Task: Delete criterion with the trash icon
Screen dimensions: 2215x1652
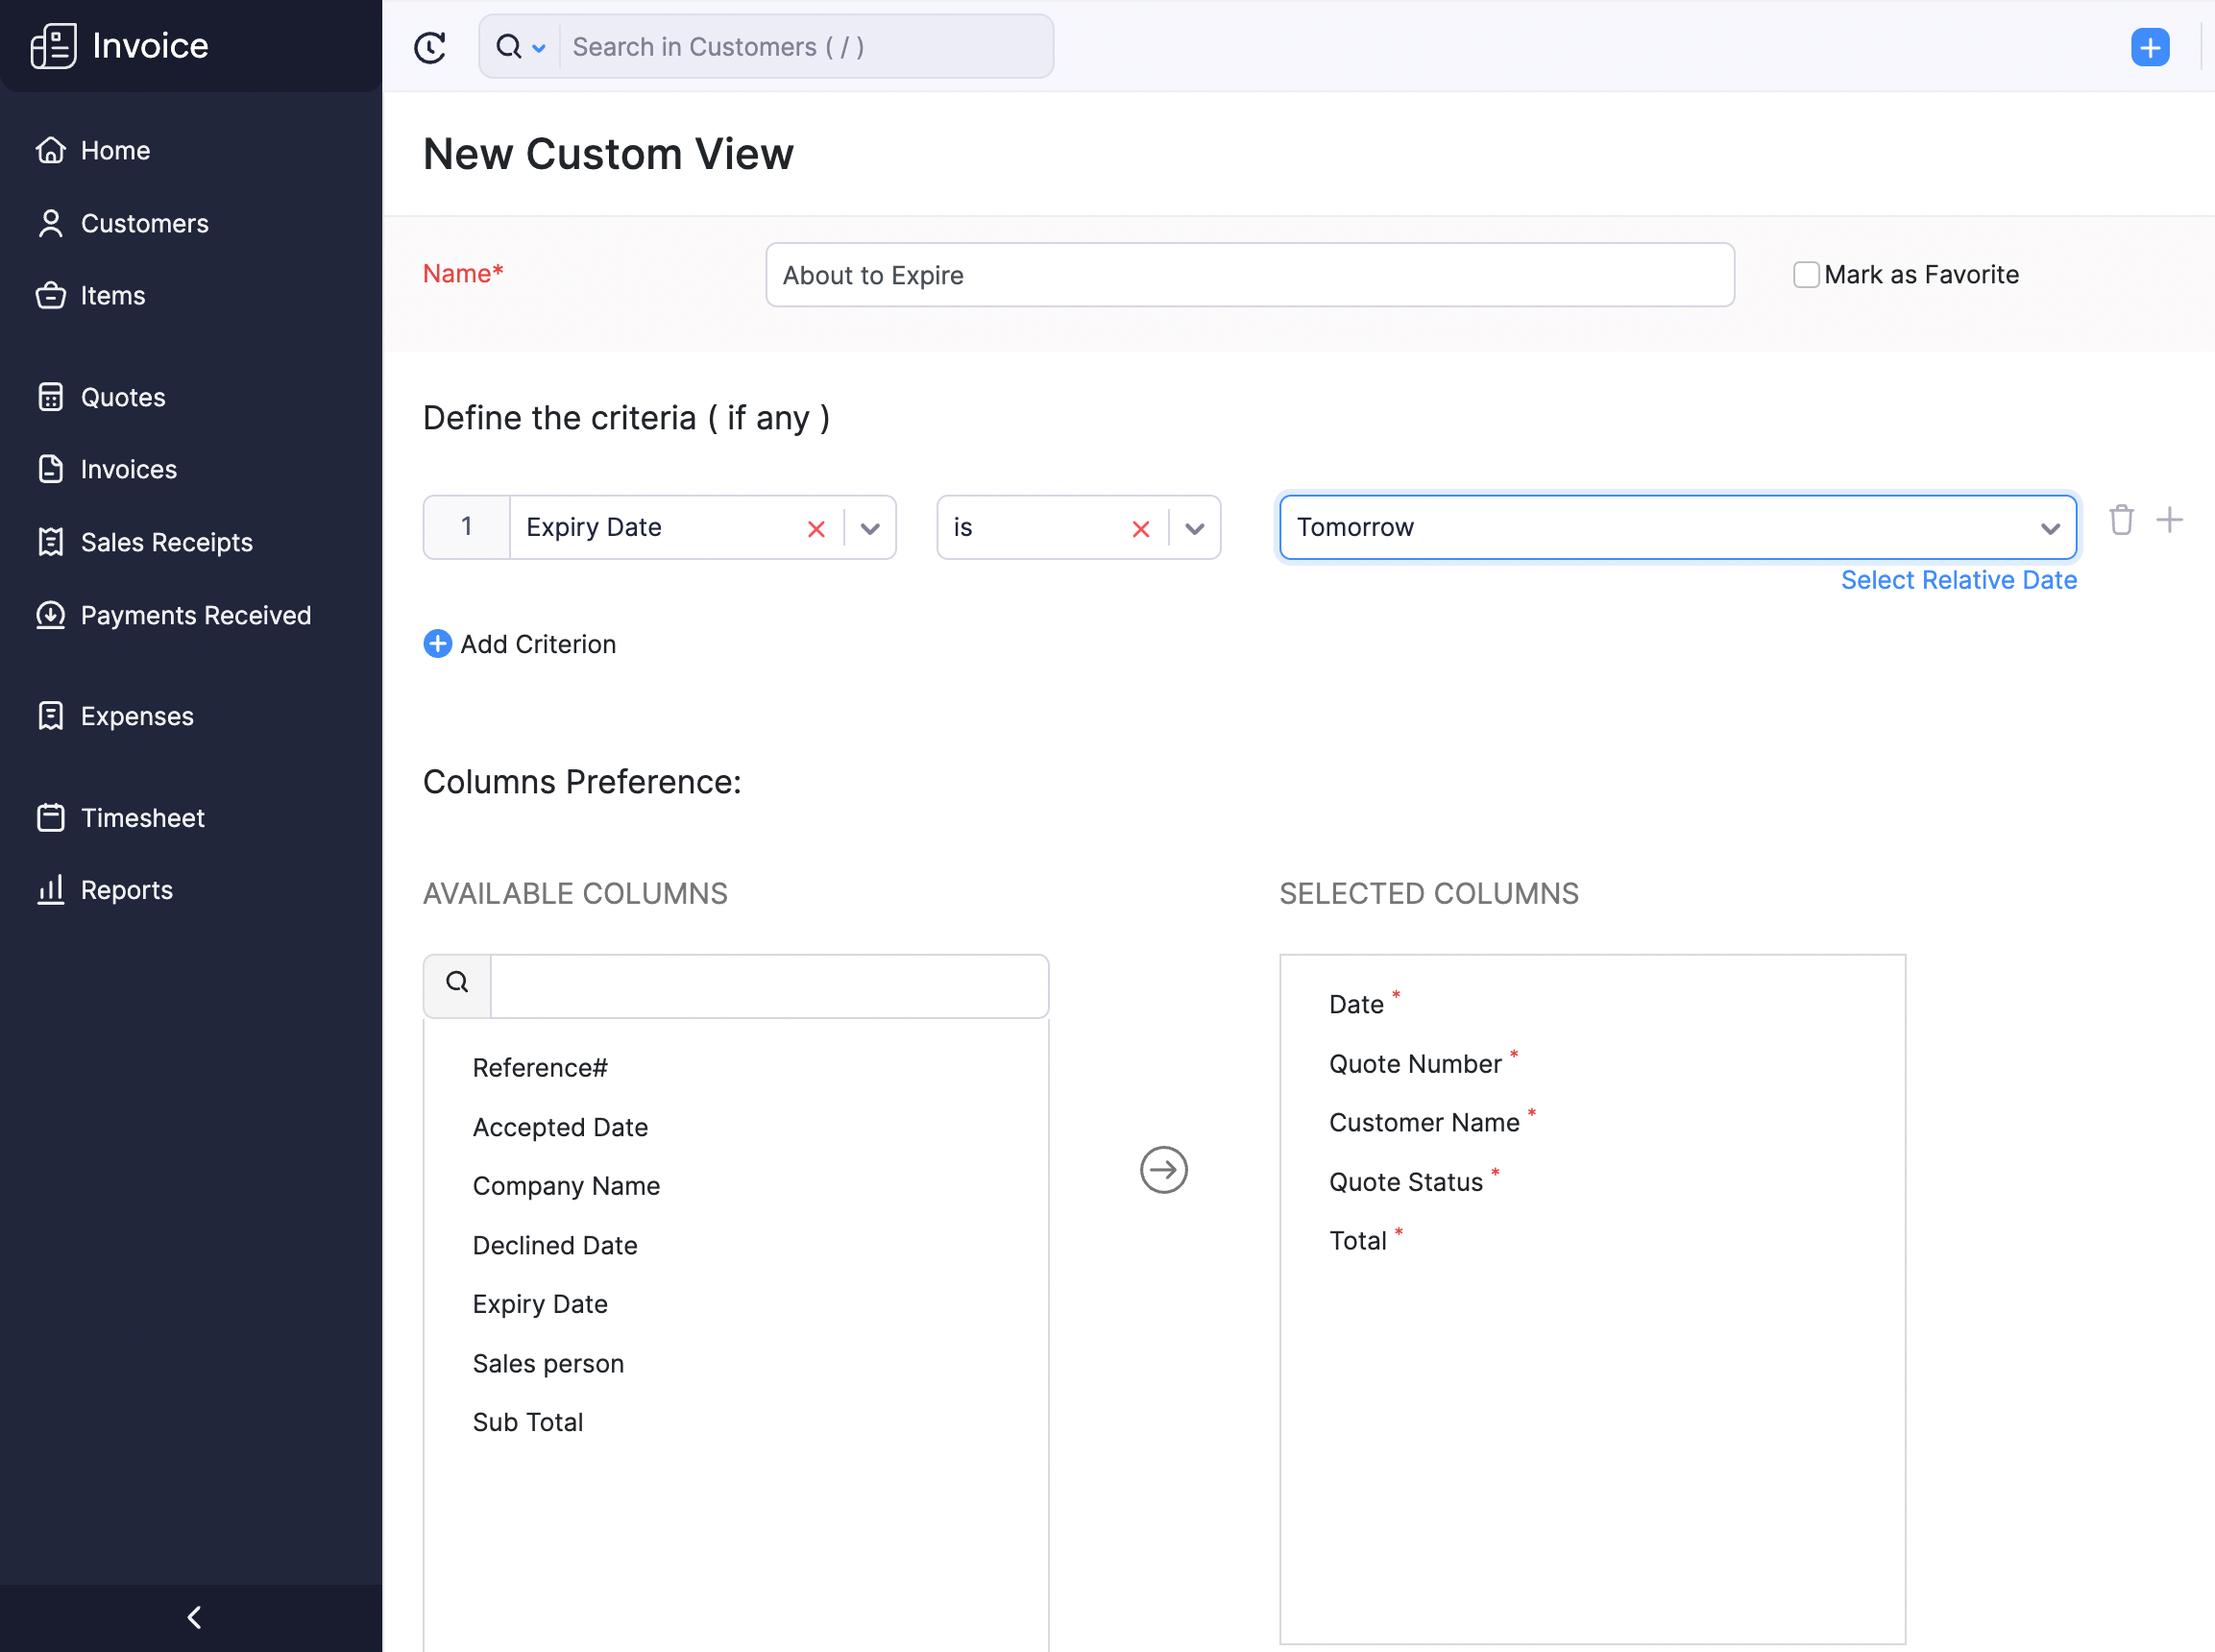Action: coord(2121,520)
